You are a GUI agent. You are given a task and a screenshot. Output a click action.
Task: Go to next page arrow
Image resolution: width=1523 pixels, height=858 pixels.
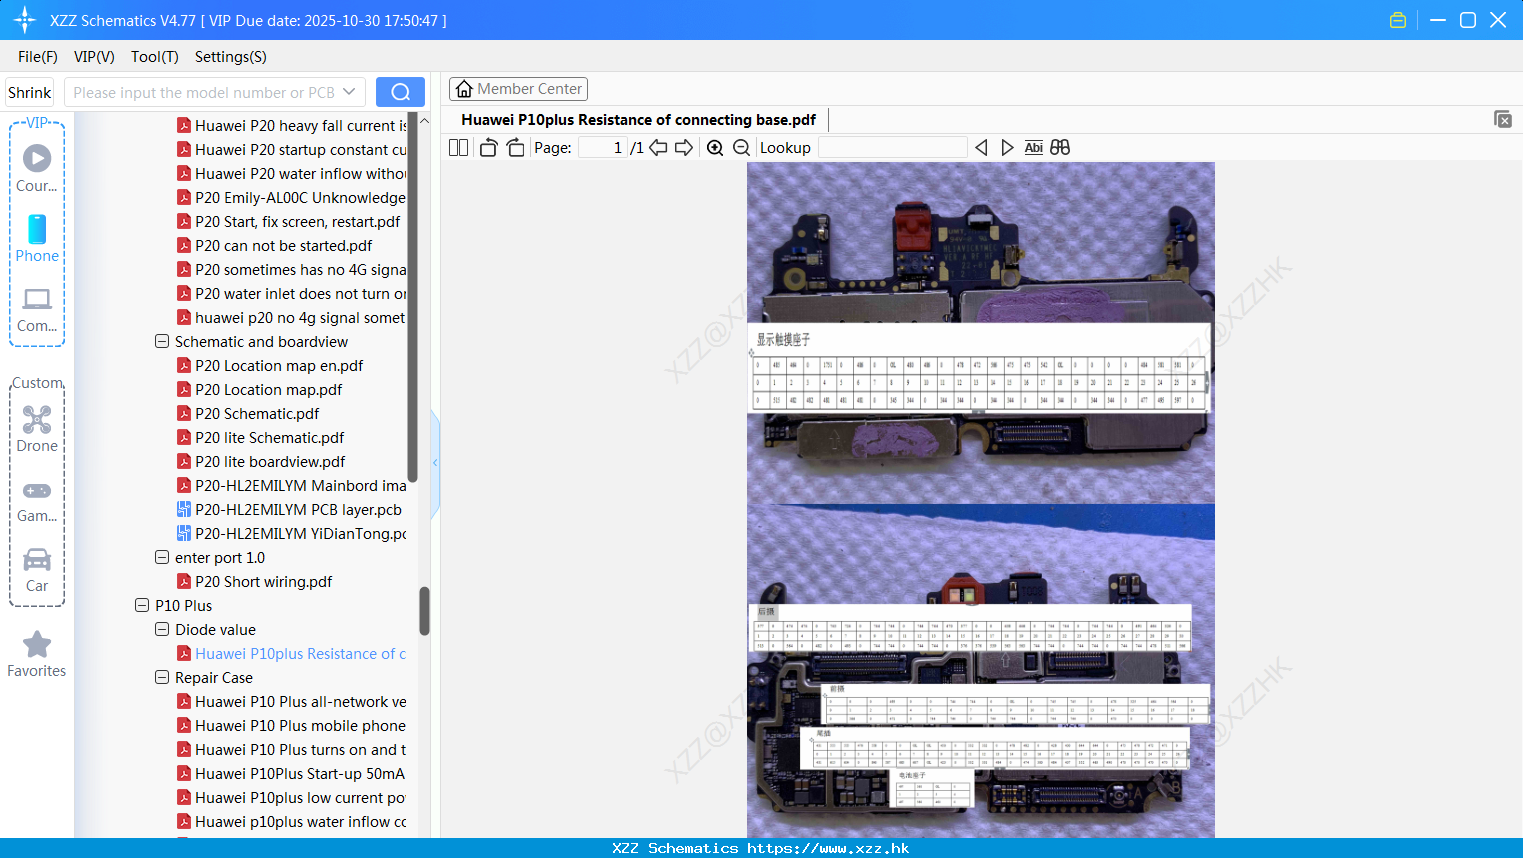click(x=684, y=148)
